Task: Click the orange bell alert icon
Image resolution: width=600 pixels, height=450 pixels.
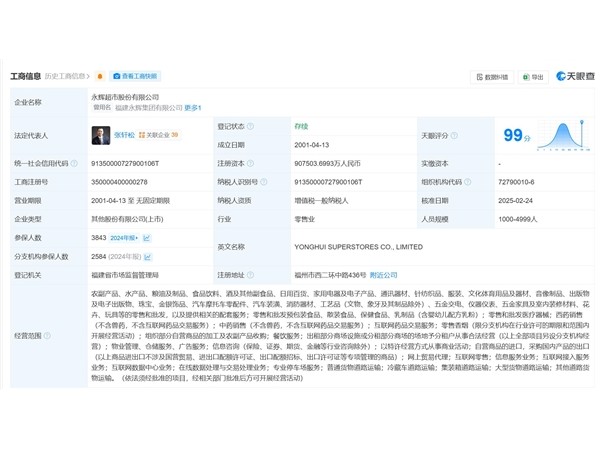Action: 100,77
